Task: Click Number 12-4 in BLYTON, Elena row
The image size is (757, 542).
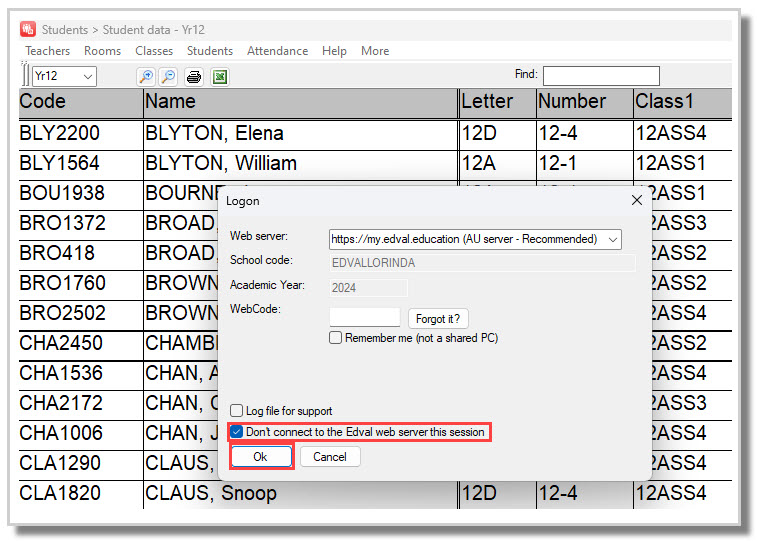Action: [585, 134]
